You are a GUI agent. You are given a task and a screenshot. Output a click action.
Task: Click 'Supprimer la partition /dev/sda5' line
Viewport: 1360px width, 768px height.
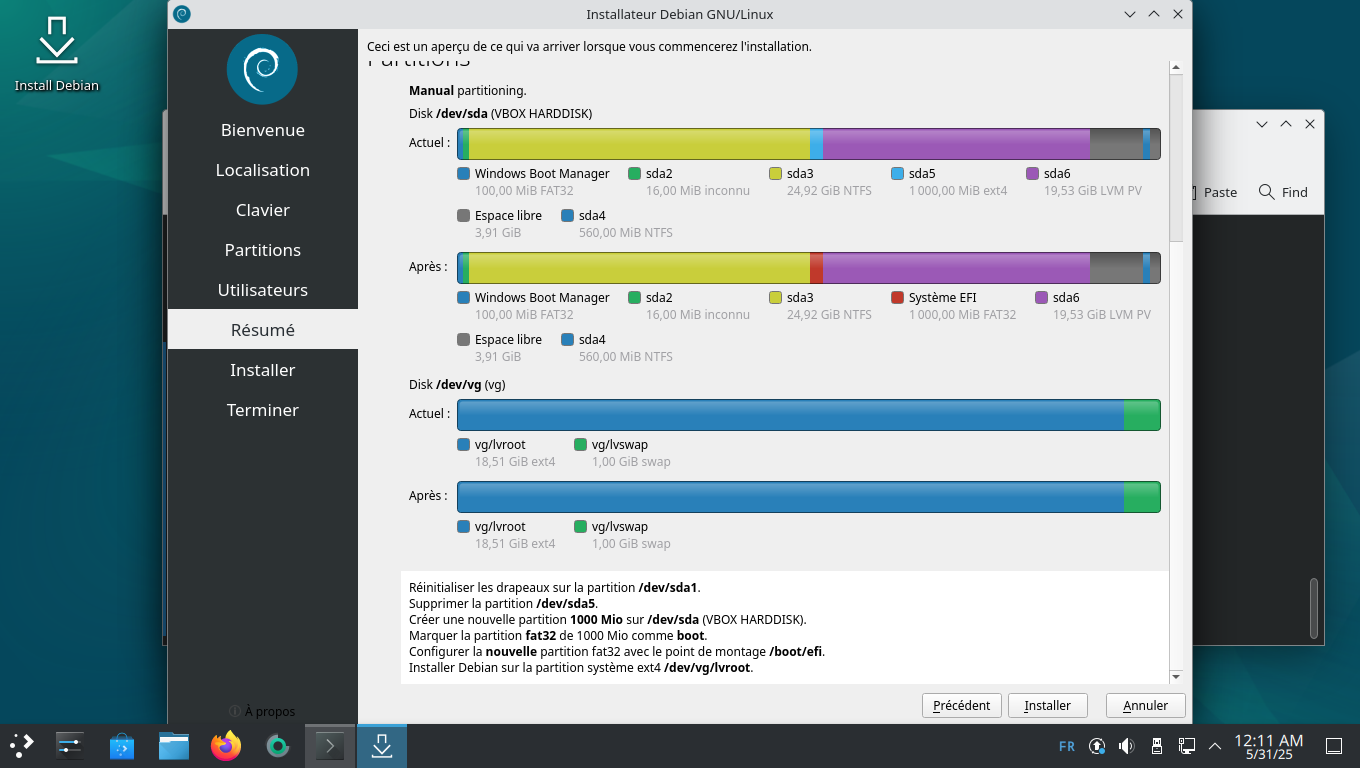point(503,604)
